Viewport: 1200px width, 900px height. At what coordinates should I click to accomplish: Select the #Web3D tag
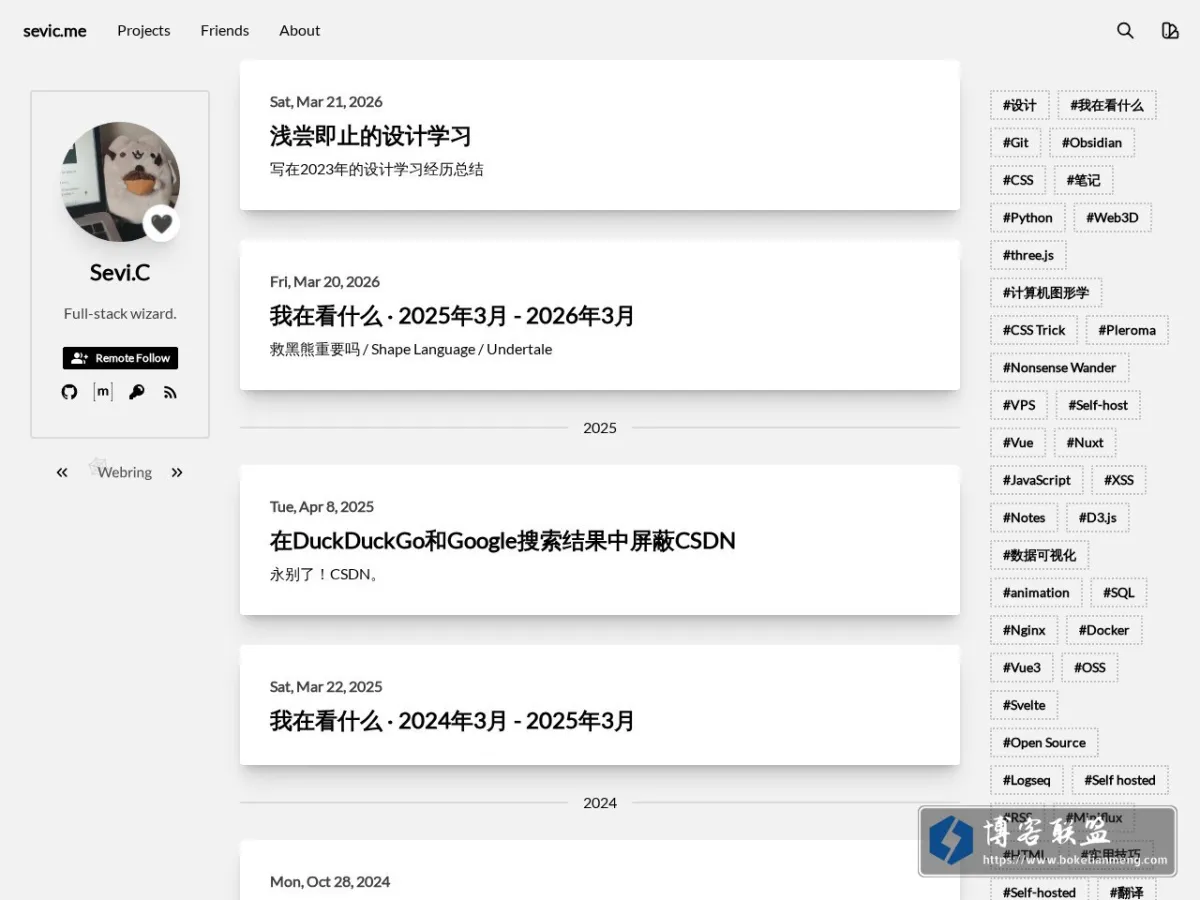(1112, 218)
